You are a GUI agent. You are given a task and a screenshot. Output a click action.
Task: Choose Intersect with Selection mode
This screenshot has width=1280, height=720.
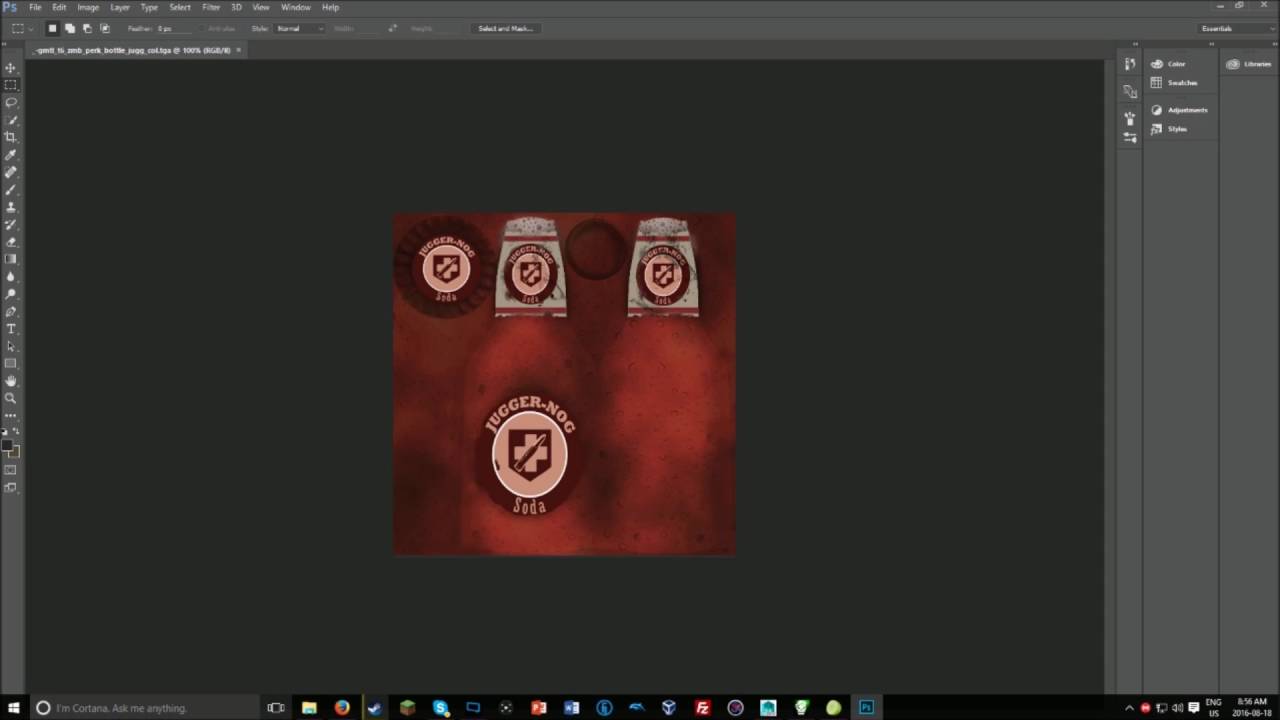coord(104,28)
